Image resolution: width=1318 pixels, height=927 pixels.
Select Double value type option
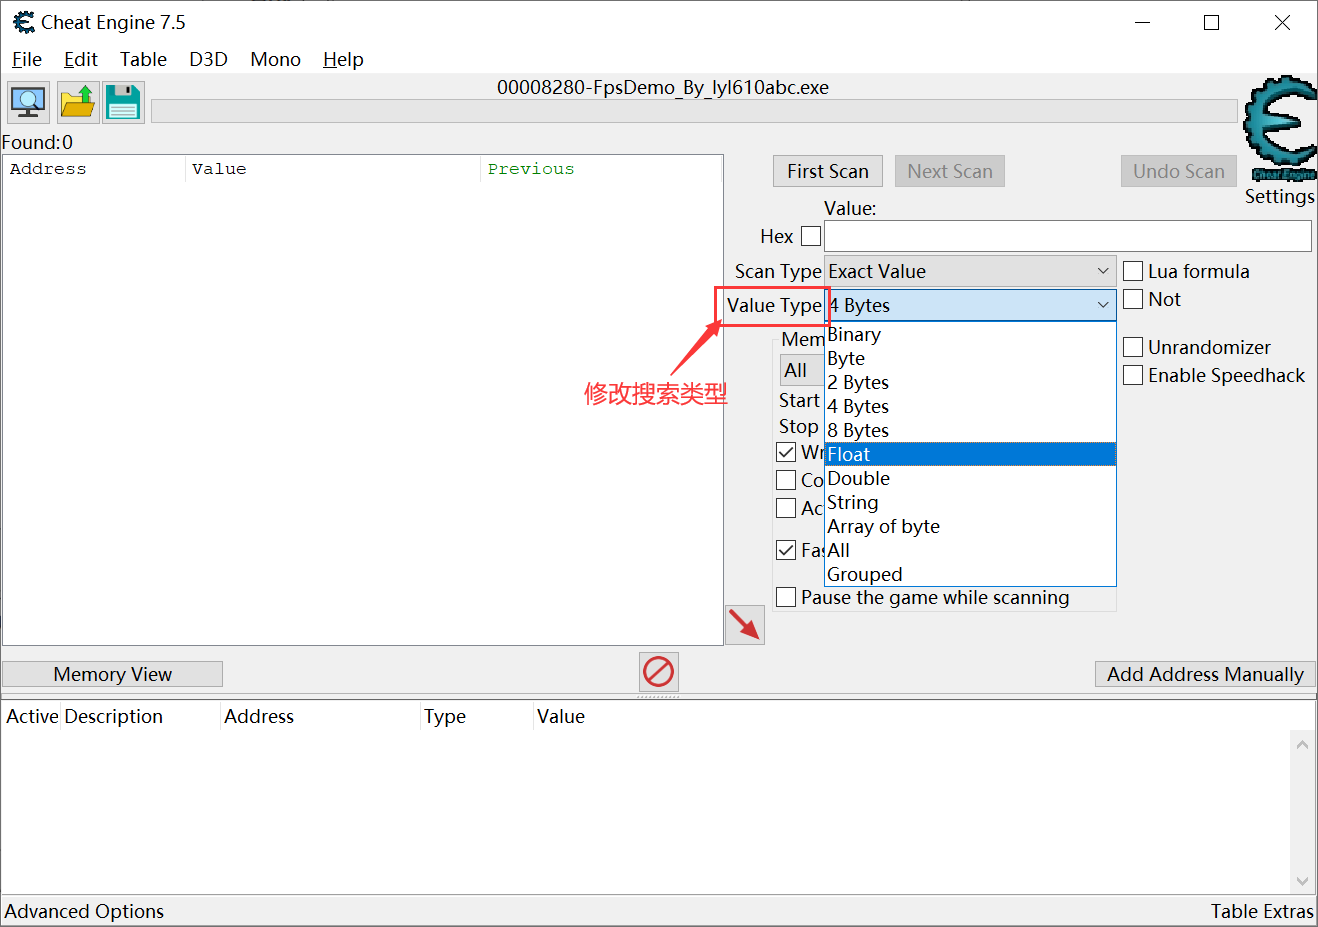(x=970, y=478)
